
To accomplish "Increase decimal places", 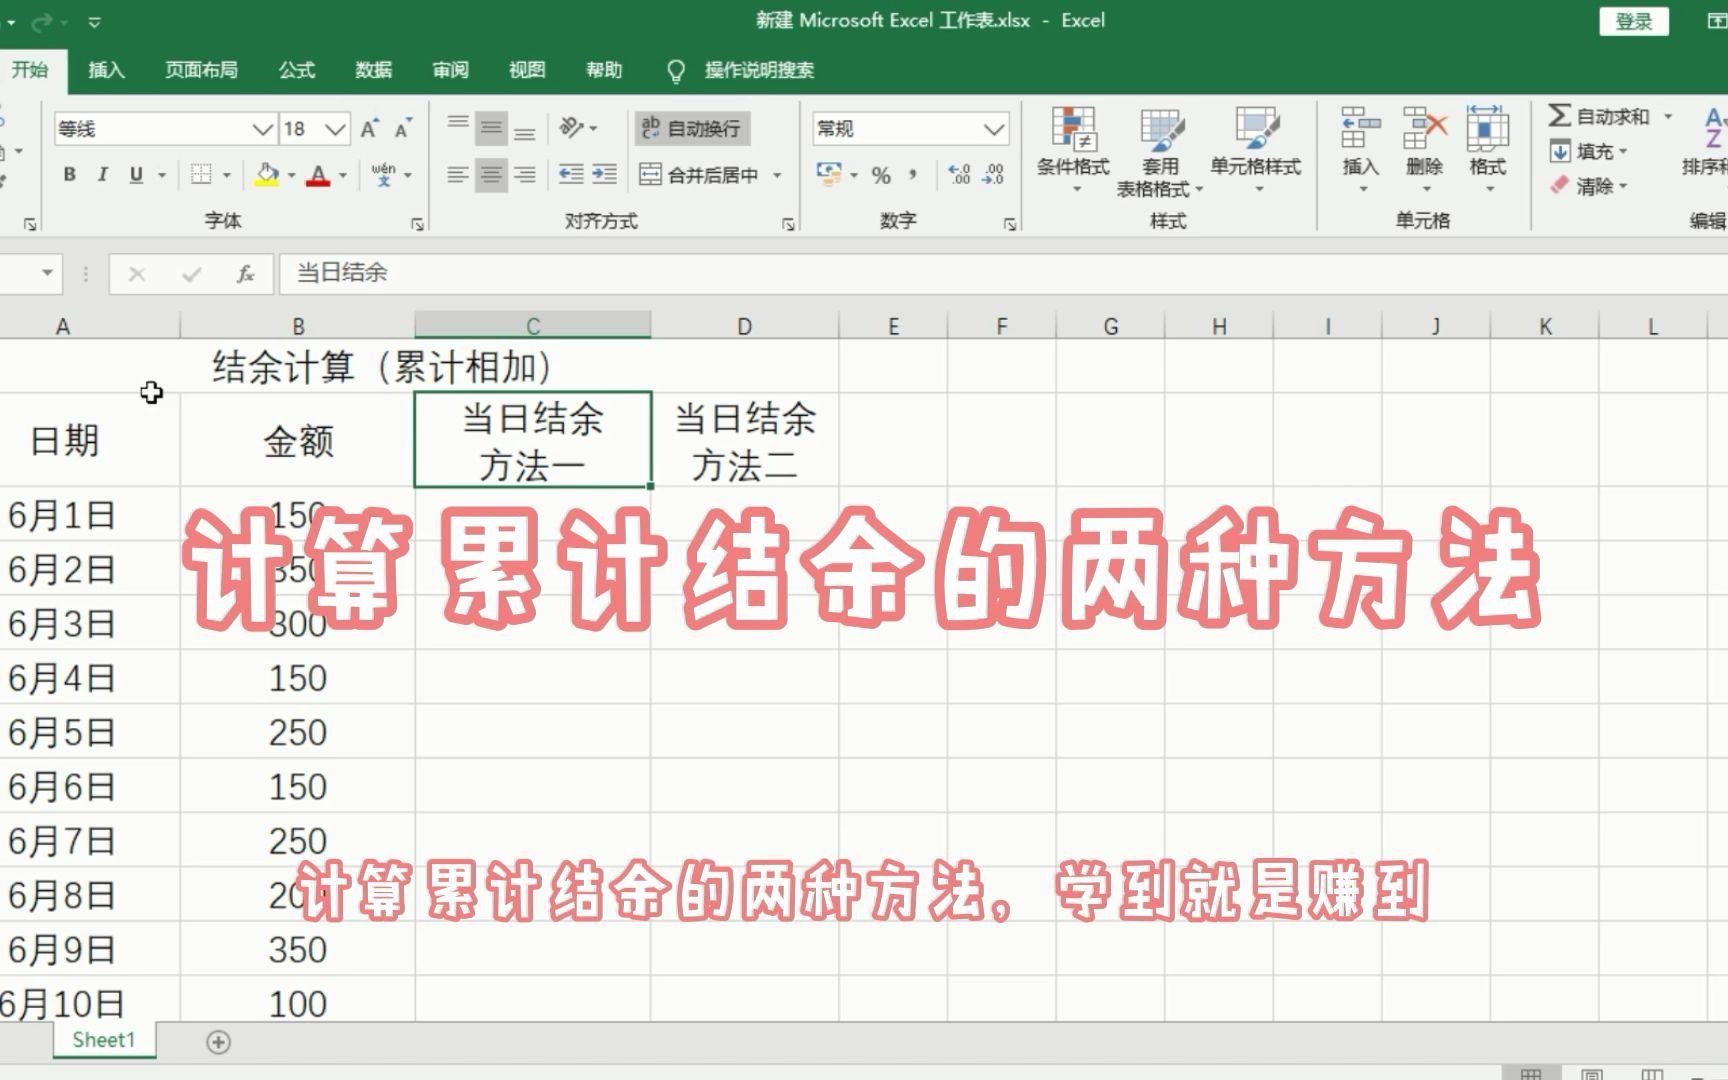I will pos(959,175).
